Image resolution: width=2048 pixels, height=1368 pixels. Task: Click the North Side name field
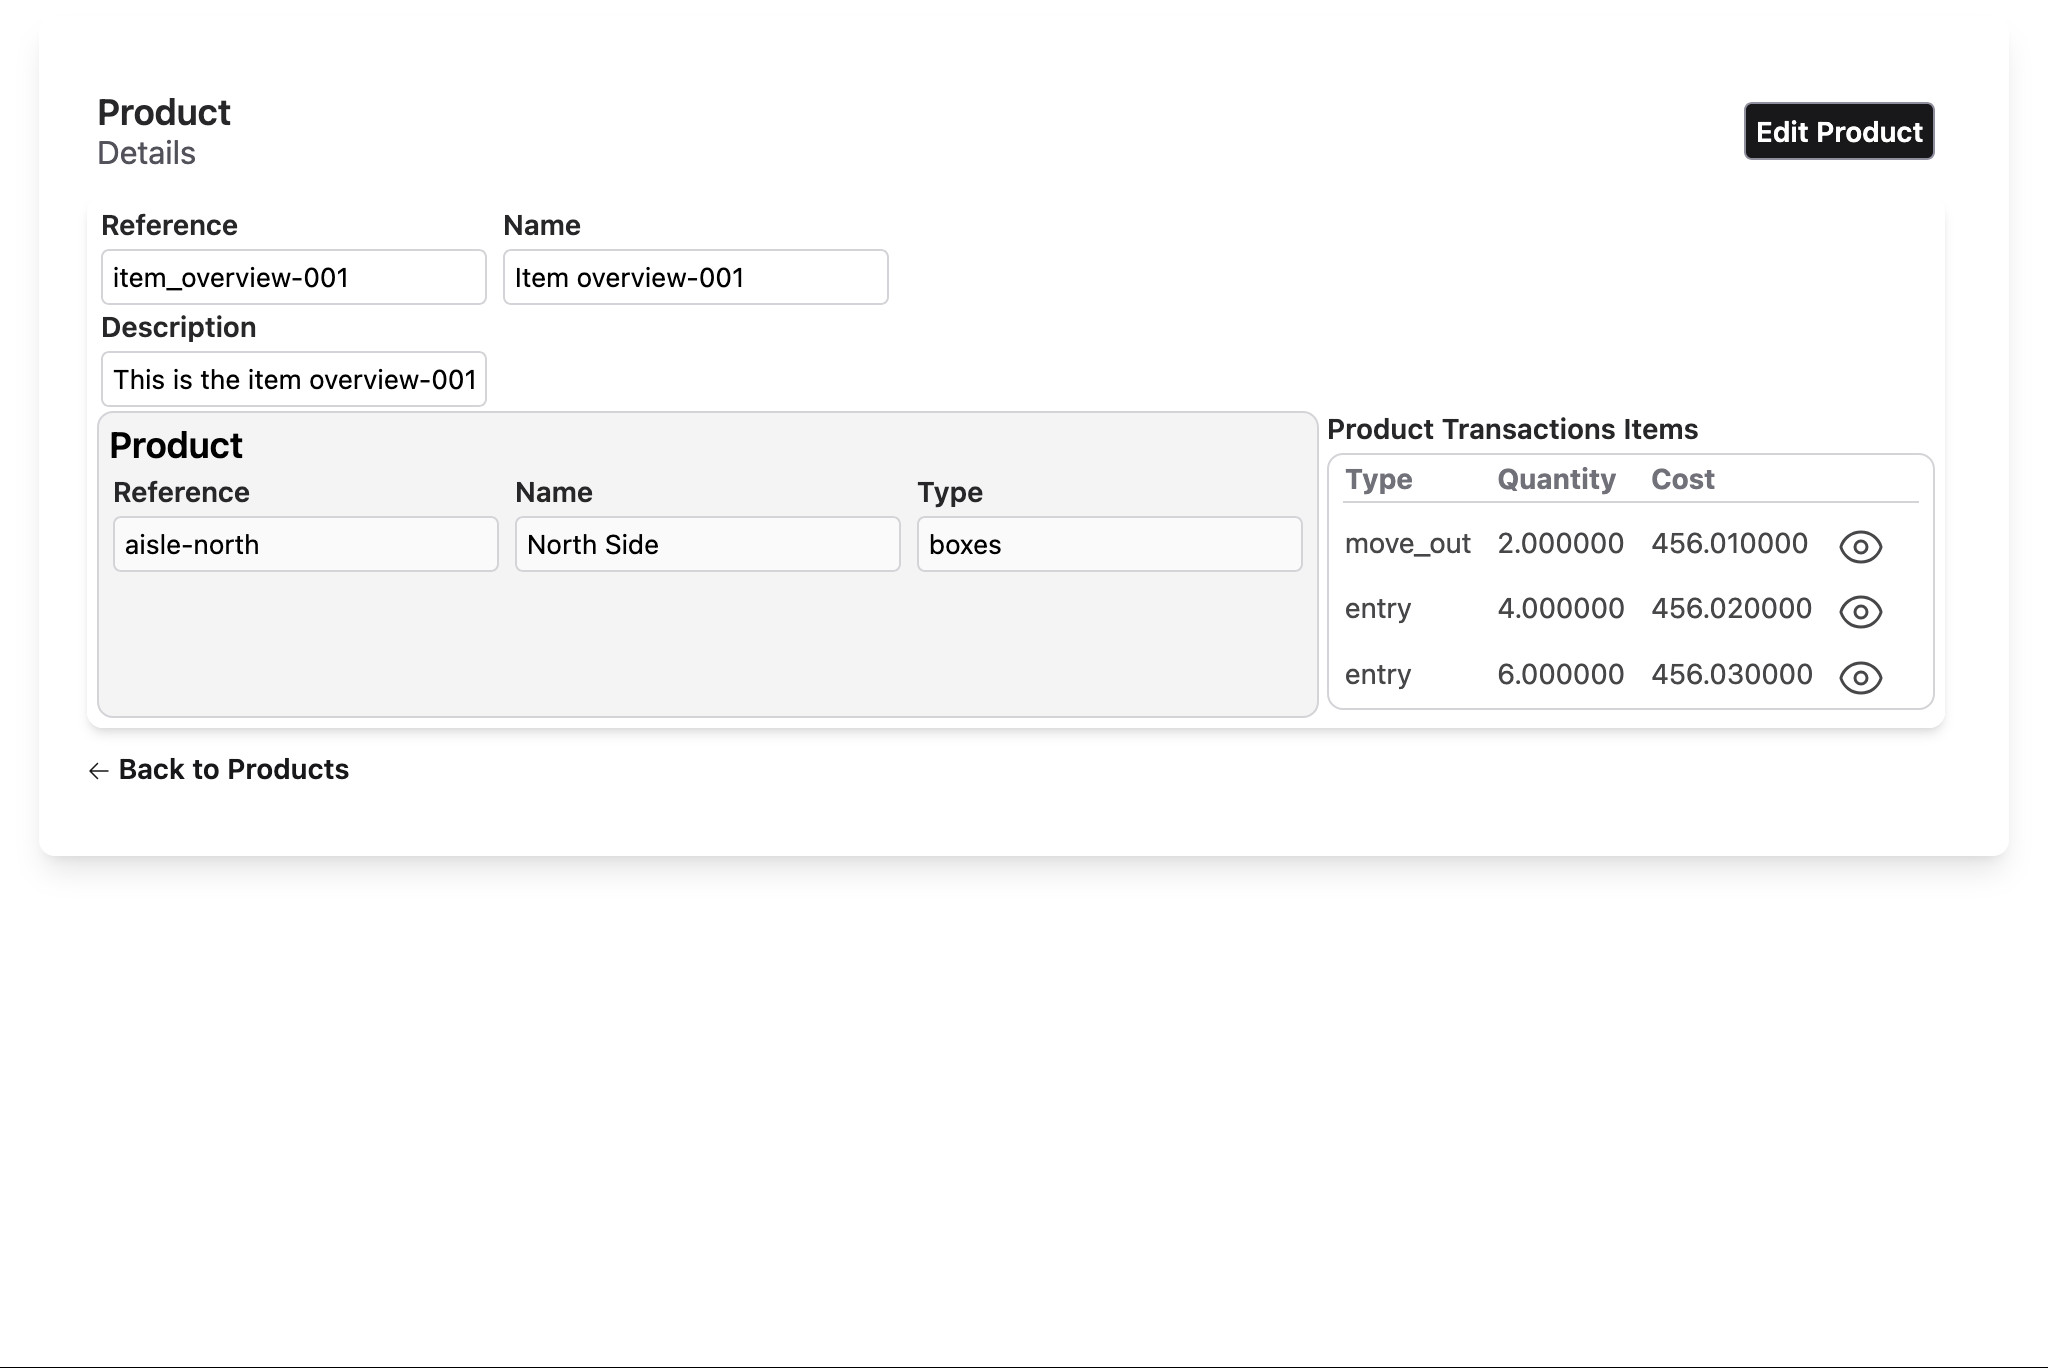click(707, 544)
